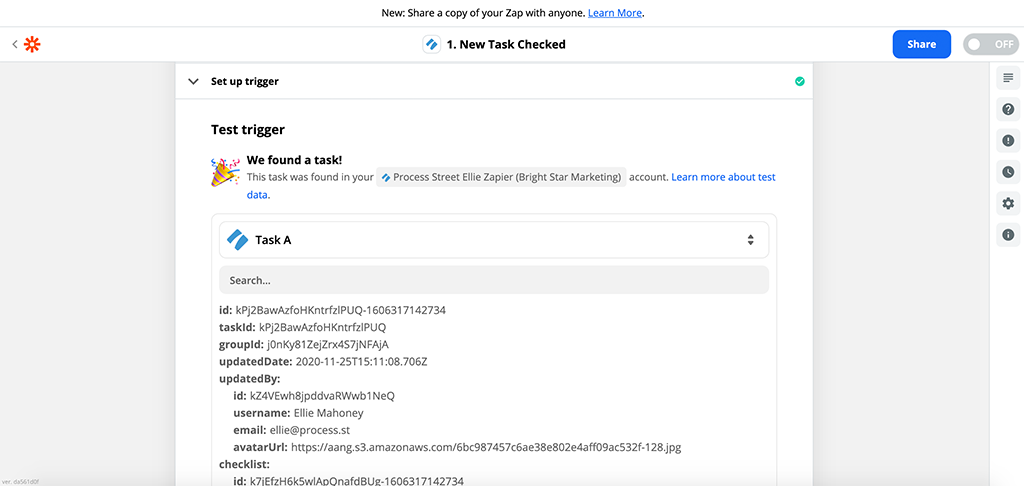
Task: Open the history clock icon
Action: pos(1008,172)
